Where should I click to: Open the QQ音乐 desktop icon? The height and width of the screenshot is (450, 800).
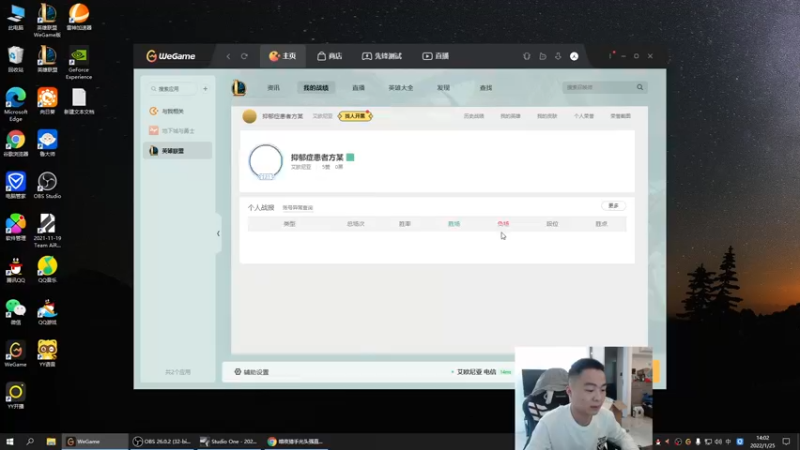(x=47, y=269)
